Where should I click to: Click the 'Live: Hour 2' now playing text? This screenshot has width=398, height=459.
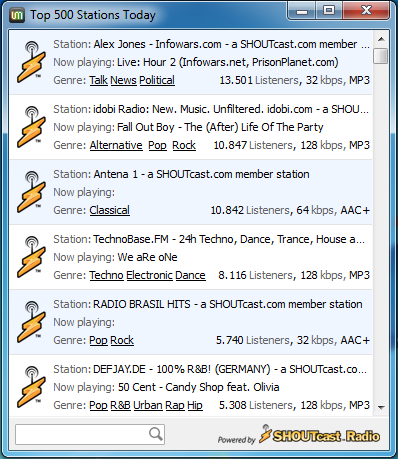[228, 62]
